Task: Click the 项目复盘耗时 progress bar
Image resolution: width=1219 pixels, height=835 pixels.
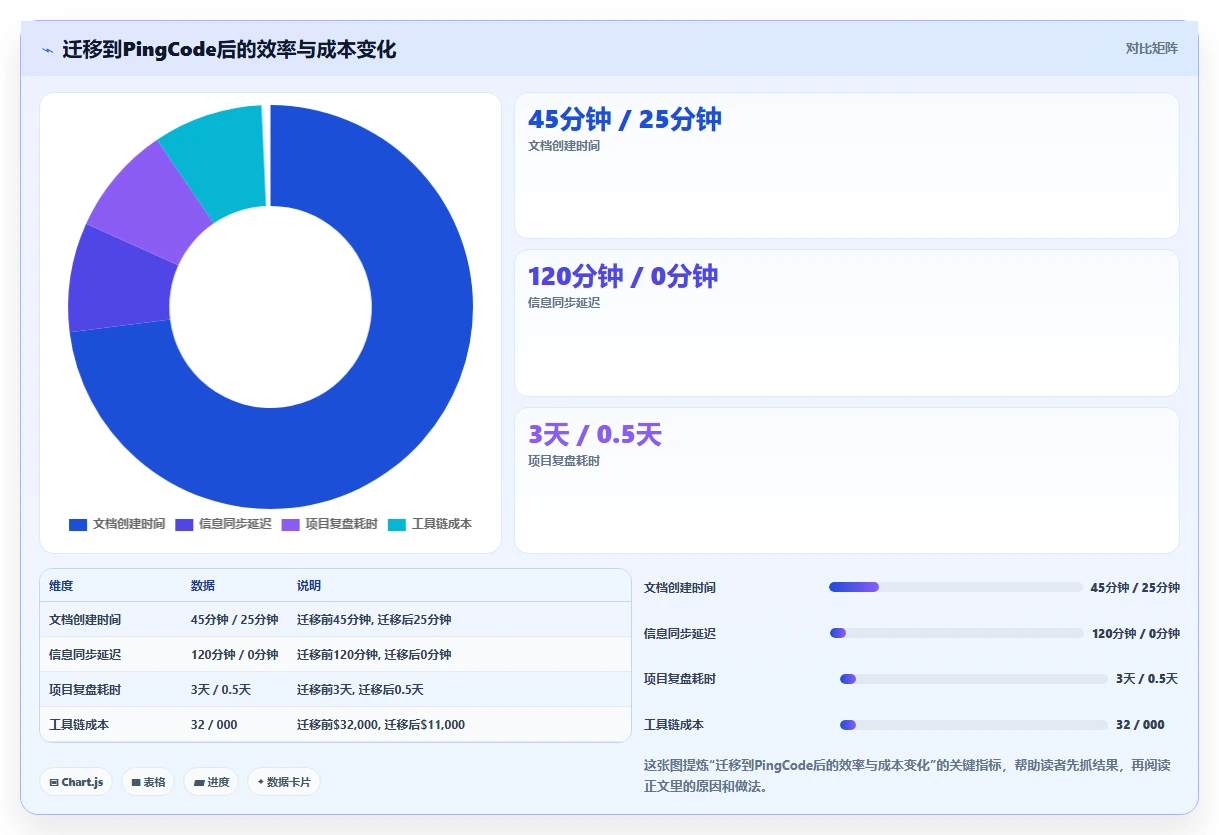Action: pyautogui.click(x=974, y=679)
